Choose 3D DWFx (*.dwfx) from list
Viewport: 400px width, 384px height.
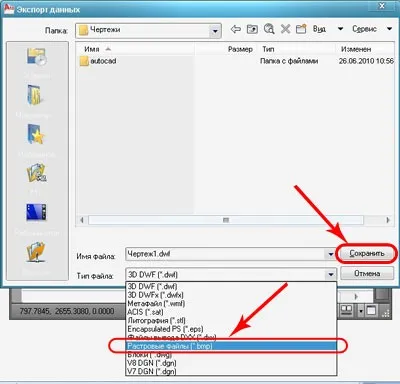(231, 295)
